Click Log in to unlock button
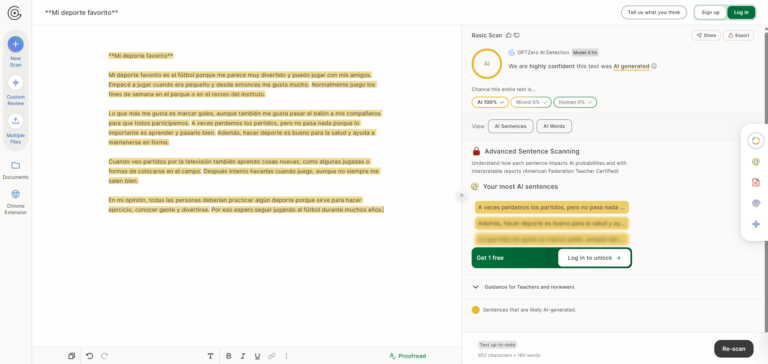The height and width of the screenshot is (364, 768). tap(594, 258)
